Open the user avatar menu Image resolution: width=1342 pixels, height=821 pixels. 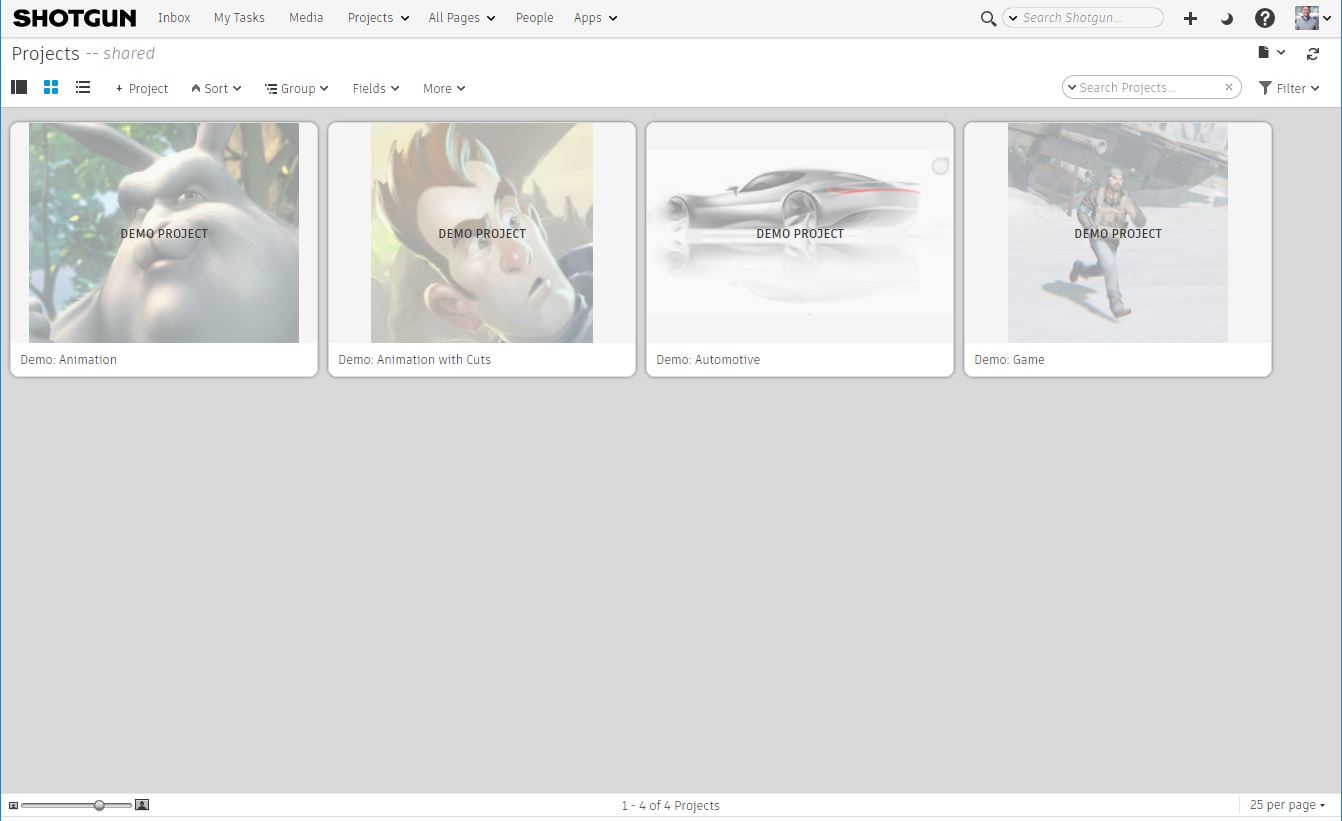[1312, 18]
